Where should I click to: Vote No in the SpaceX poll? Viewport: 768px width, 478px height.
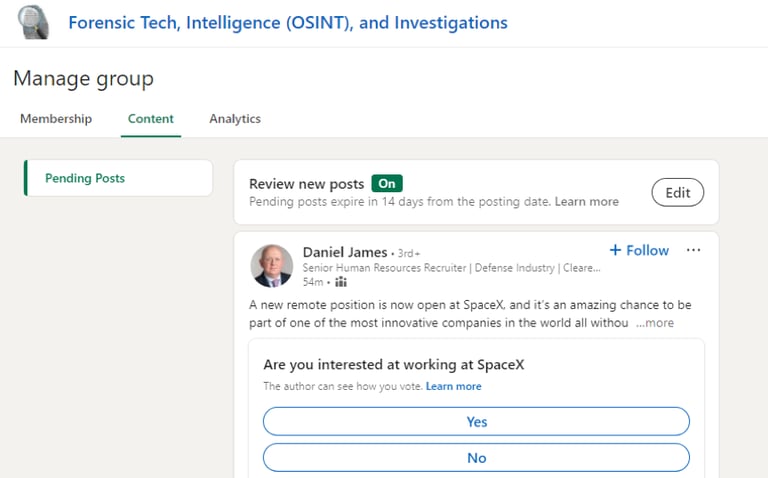[x=476, y=457]
